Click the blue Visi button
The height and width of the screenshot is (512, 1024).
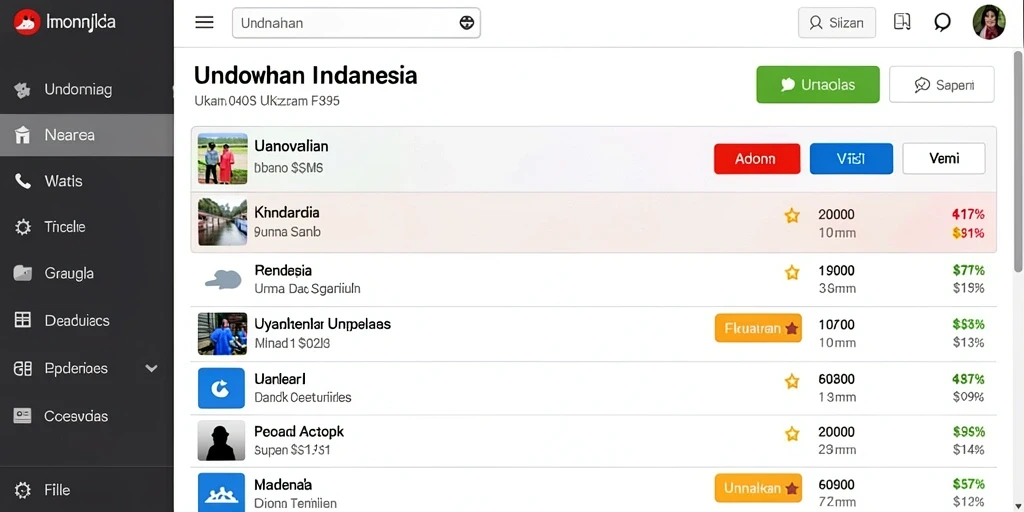point(851,159)
